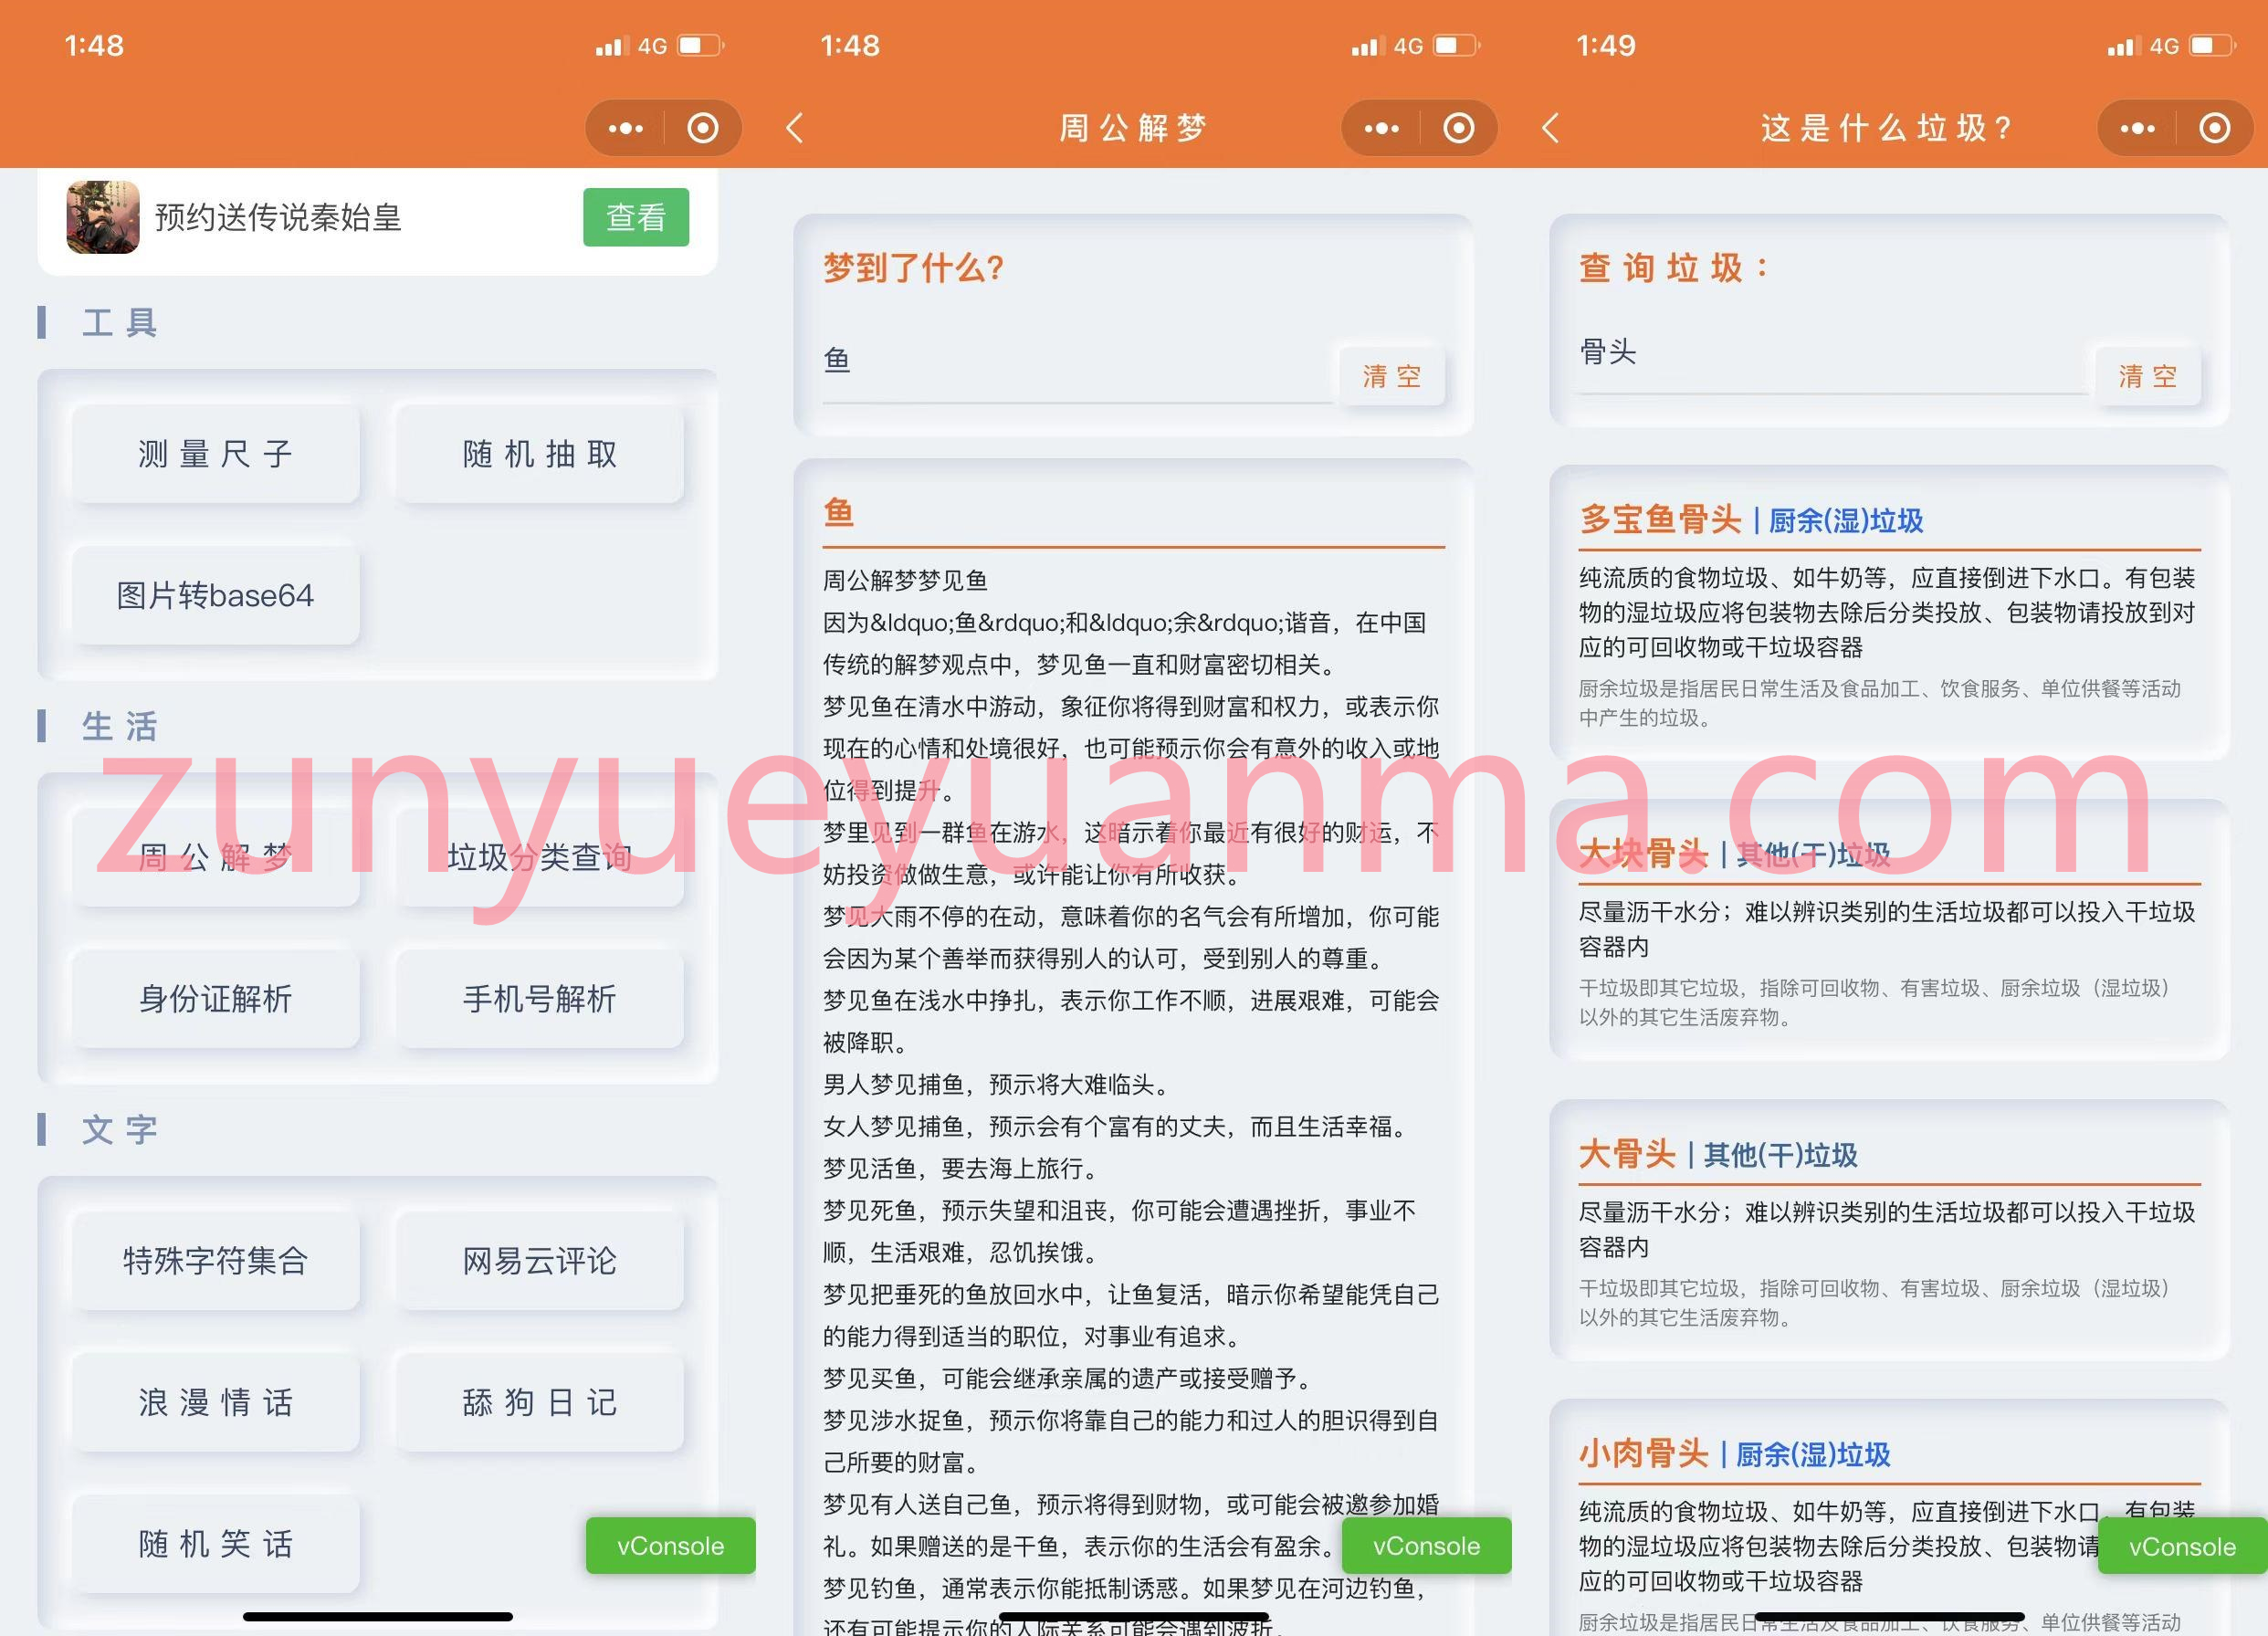Clear the dream search with 清空
The image size is (2268, 1636).
[x=1392, y=376]
